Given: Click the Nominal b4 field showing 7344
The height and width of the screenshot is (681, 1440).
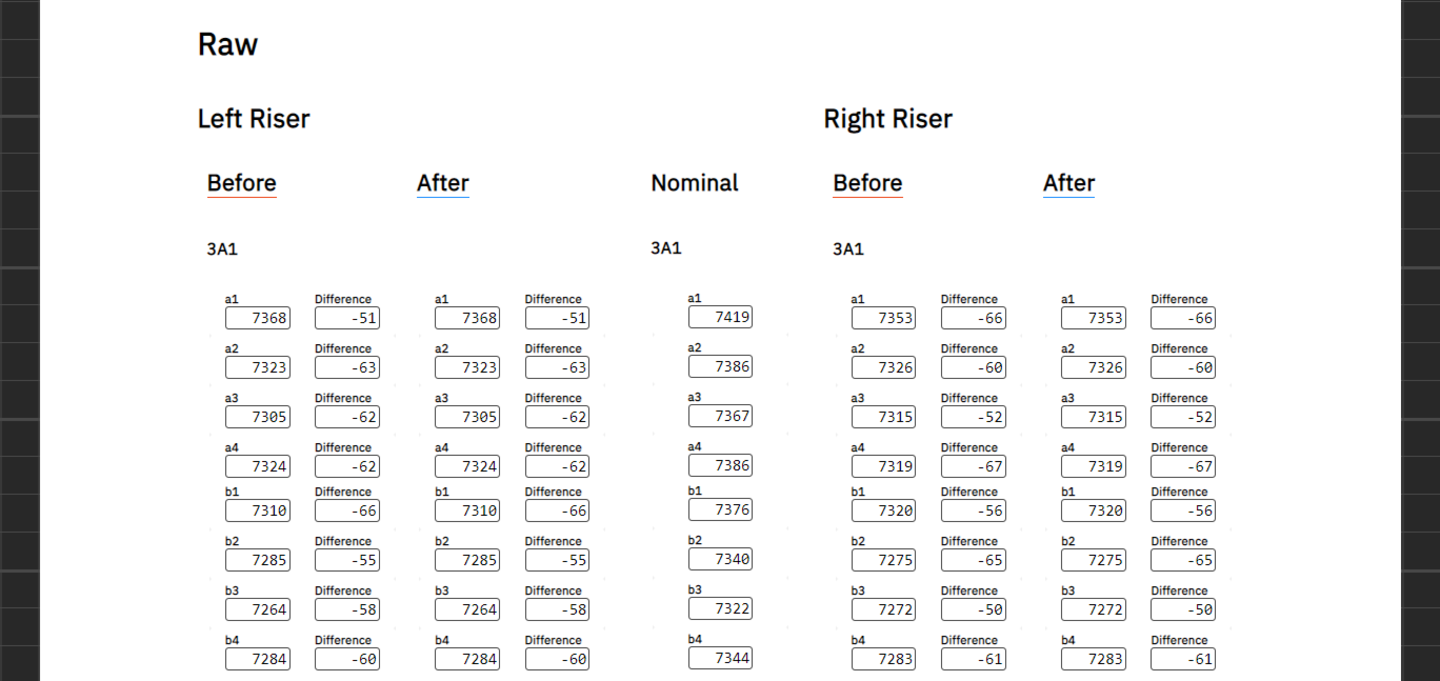Looking at the screenshot, I should click(720, 658).
